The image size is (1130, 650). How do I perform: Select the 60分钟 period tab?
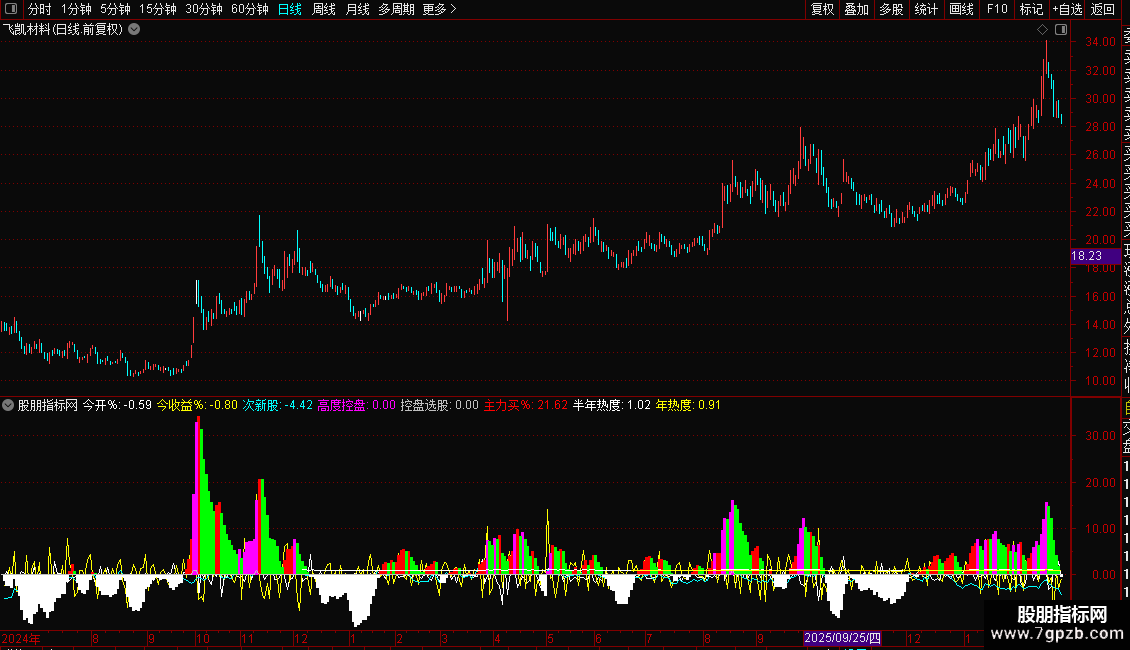(250, 9)
